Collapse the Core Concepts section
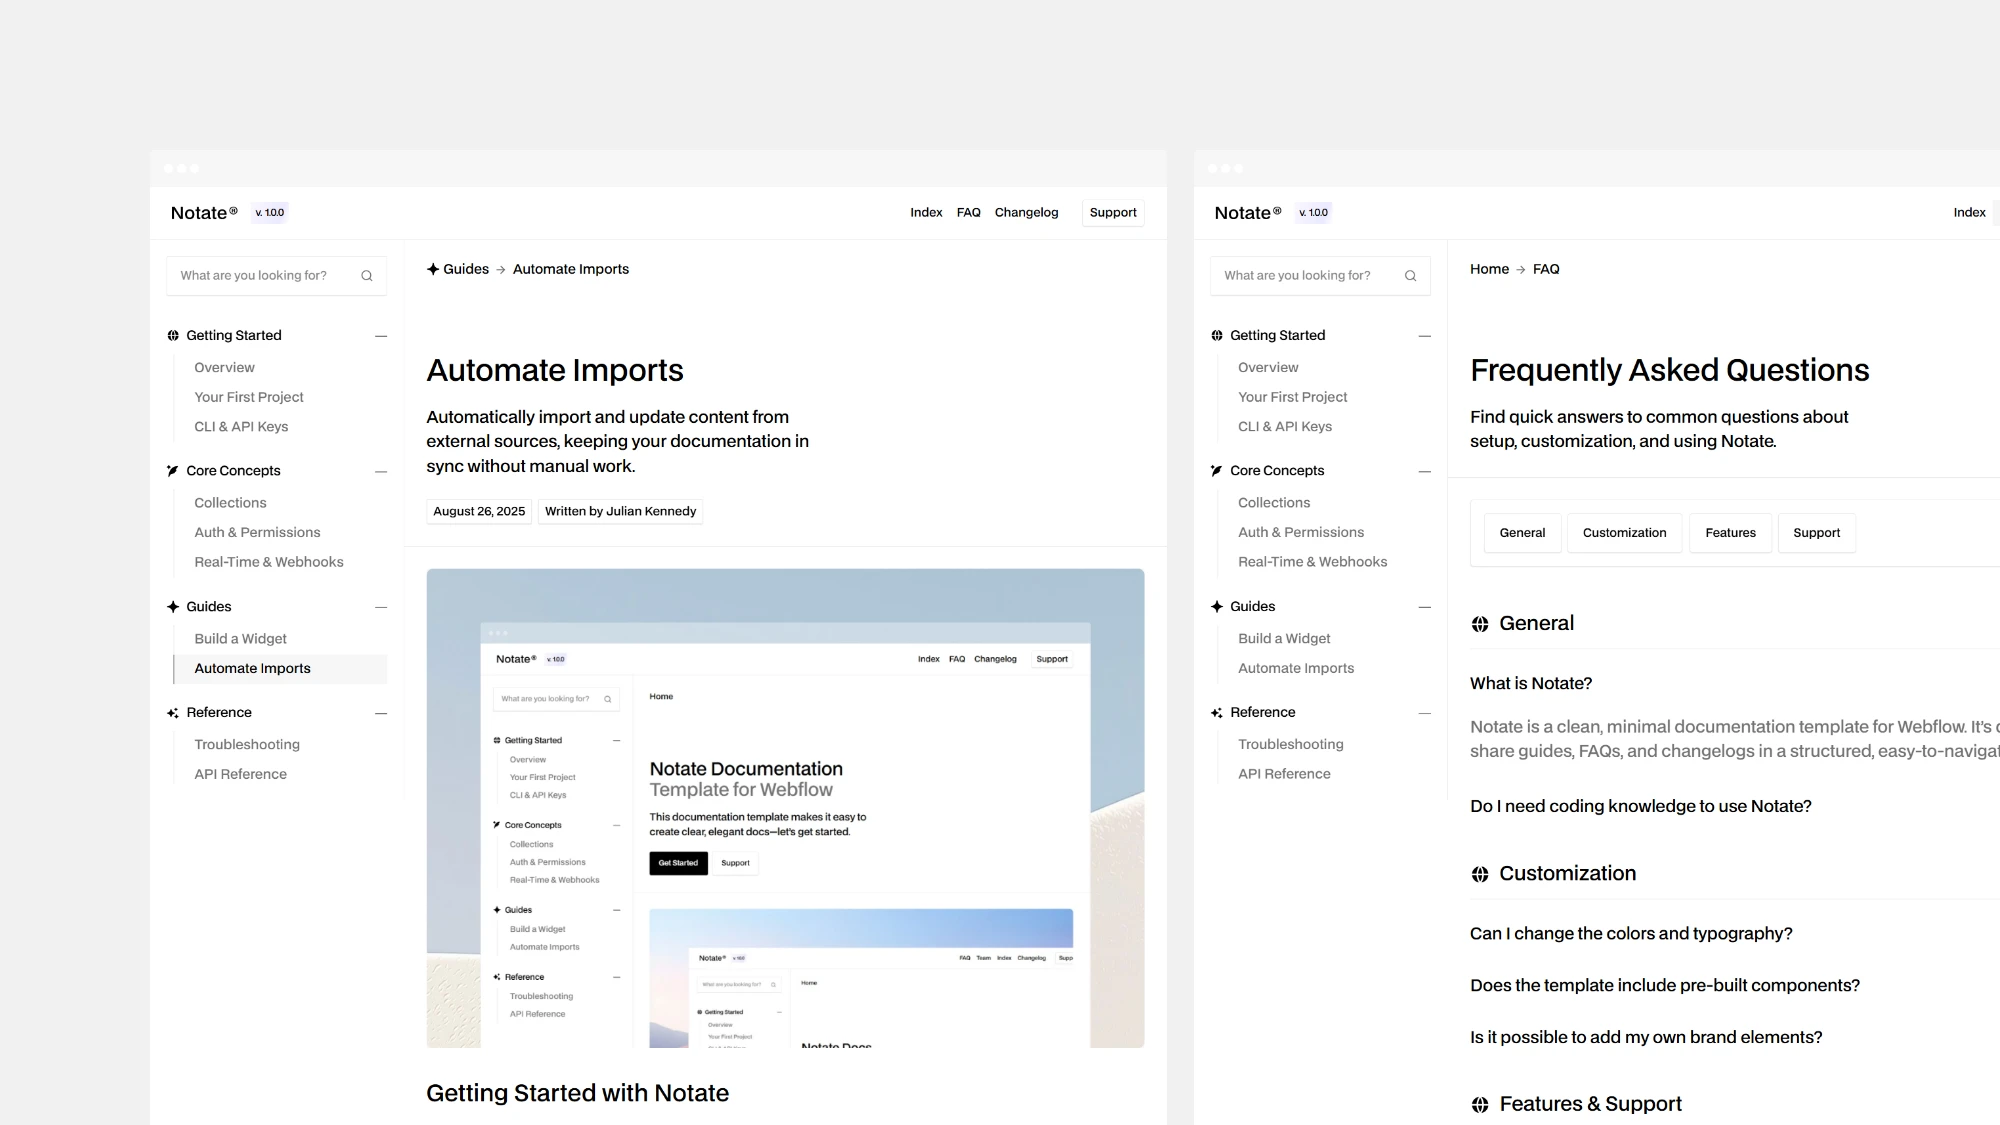The width and height of the screenshot is (2000, 1125). click(380, 470)
